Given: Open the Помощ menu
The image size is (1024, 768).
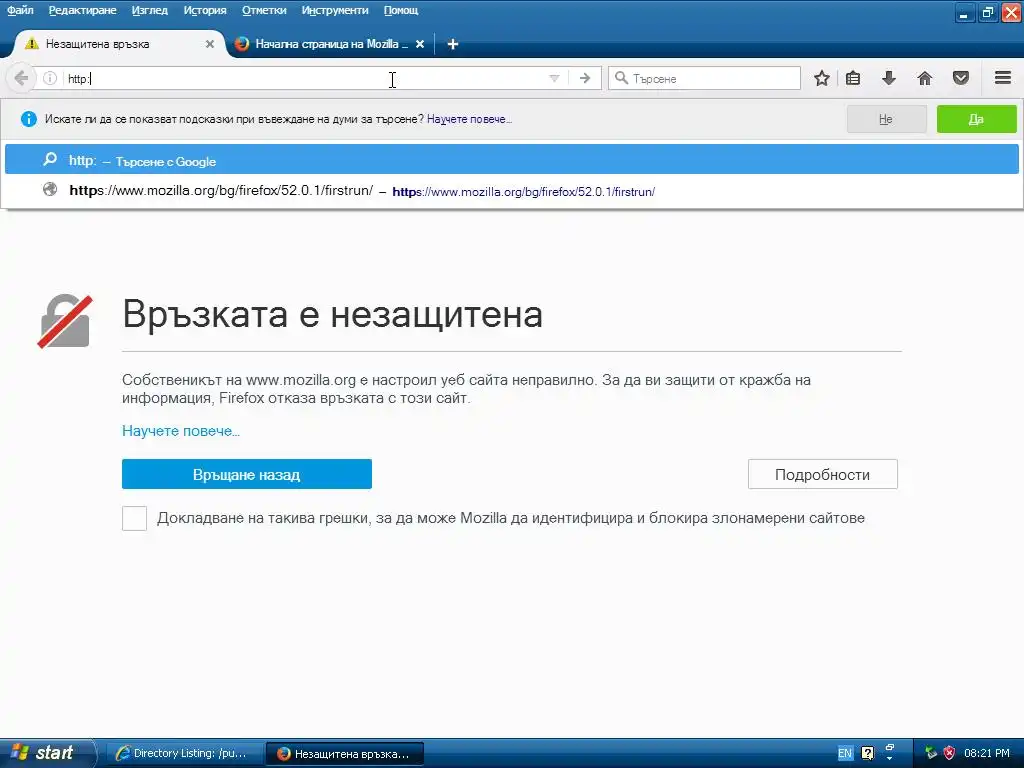Looking at the screenshot, I should pos(401,10).
